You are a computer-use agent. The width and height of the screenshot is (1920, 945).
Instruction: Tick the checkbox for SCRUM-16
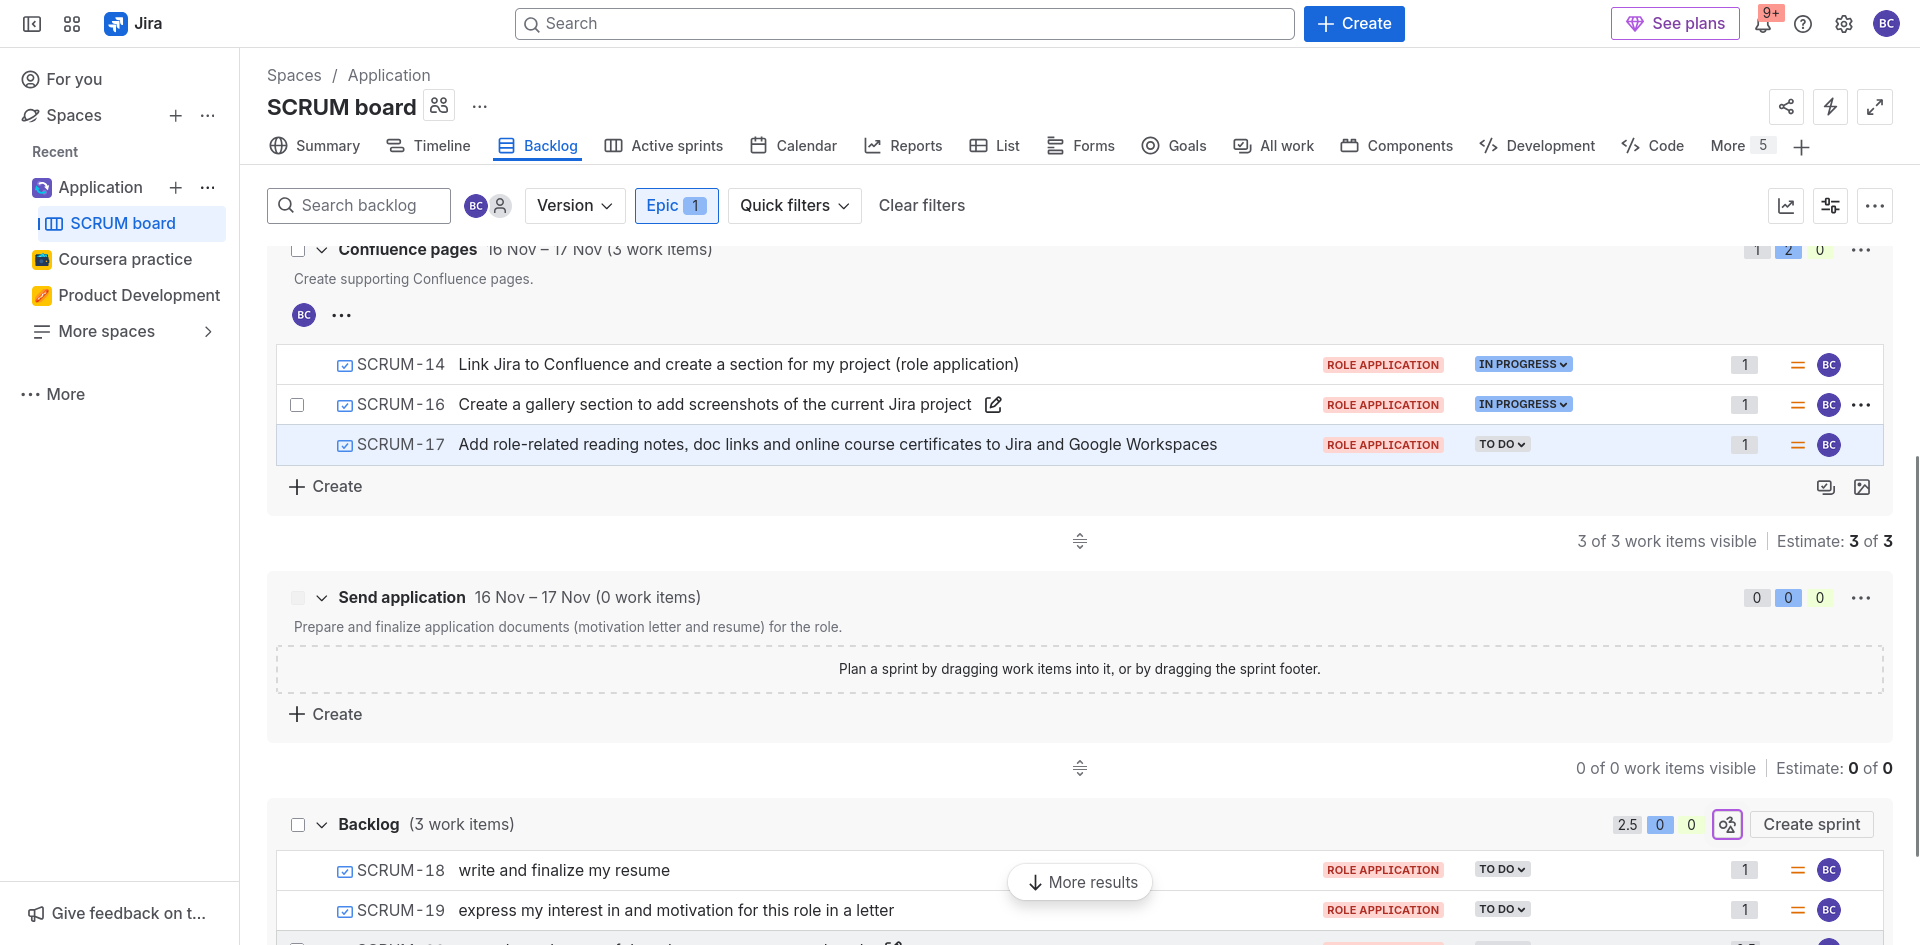(x=297, y=405)
